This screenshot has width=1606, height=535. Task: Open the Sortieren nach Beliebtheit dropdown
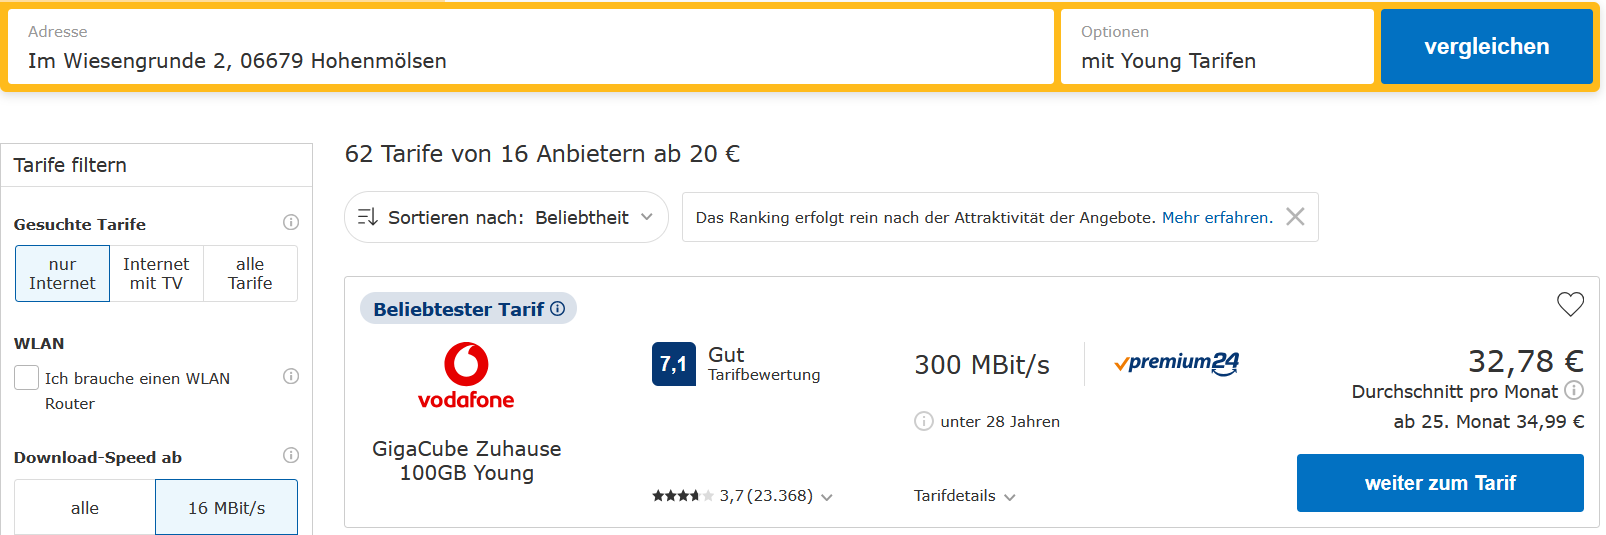506,217
